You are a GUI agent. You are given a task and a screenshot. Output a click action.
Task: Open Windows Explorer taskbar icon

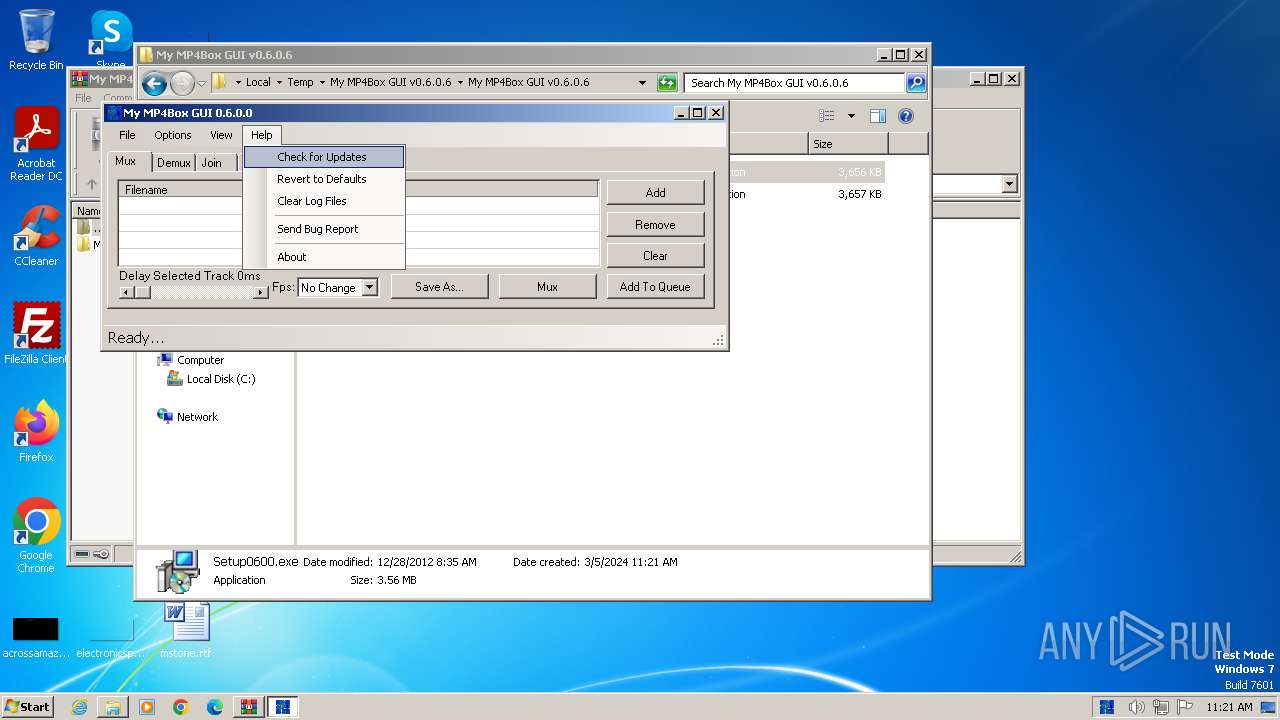(x=113, y=707)
